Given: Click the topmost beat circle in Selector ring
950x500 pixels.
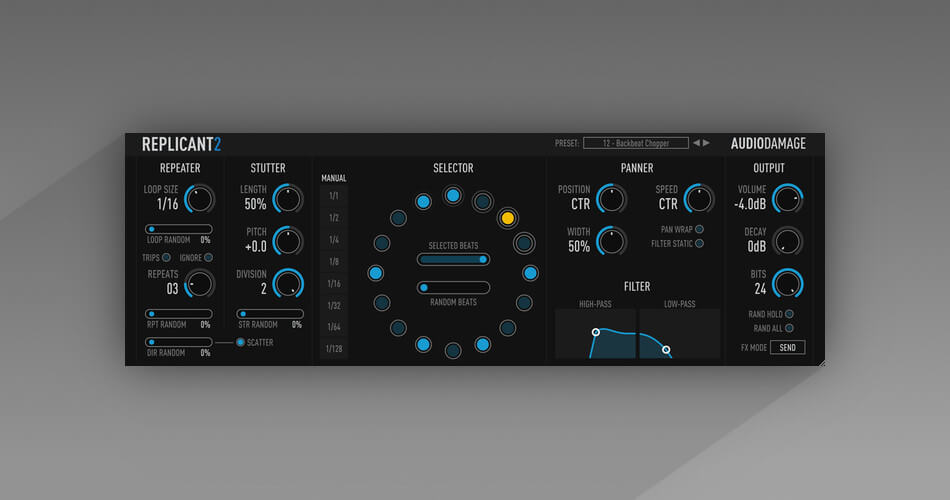Looking at the screenshot, I should click(x=453, y=195).
